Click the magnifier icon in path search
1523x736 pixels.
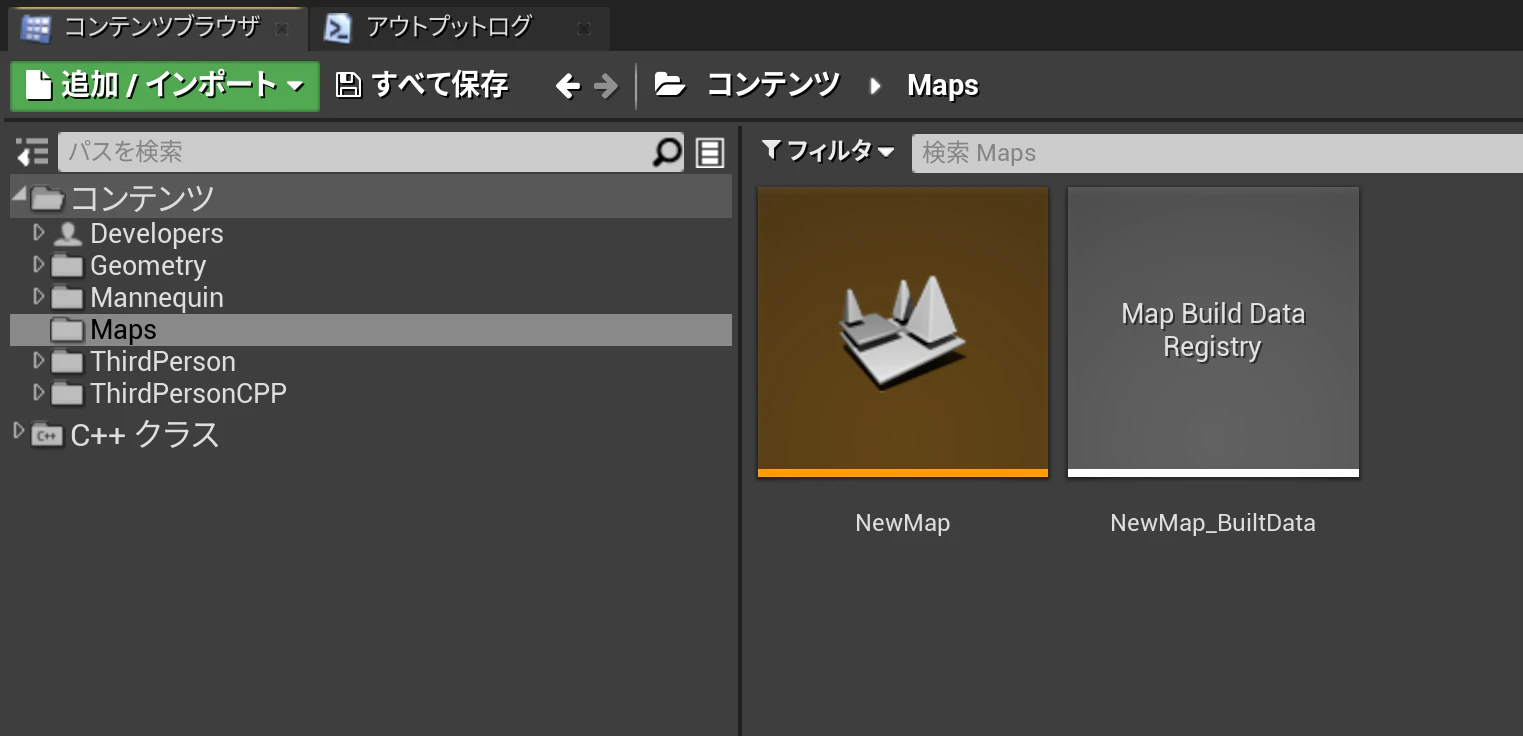coord(666,152)
